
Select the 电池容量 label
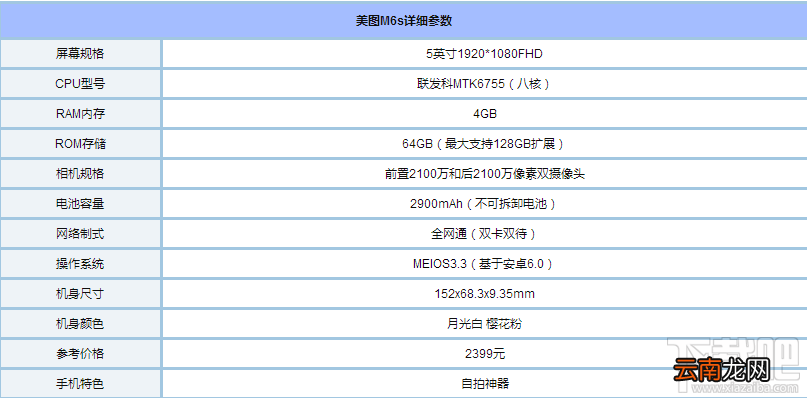tap(80, 203)
